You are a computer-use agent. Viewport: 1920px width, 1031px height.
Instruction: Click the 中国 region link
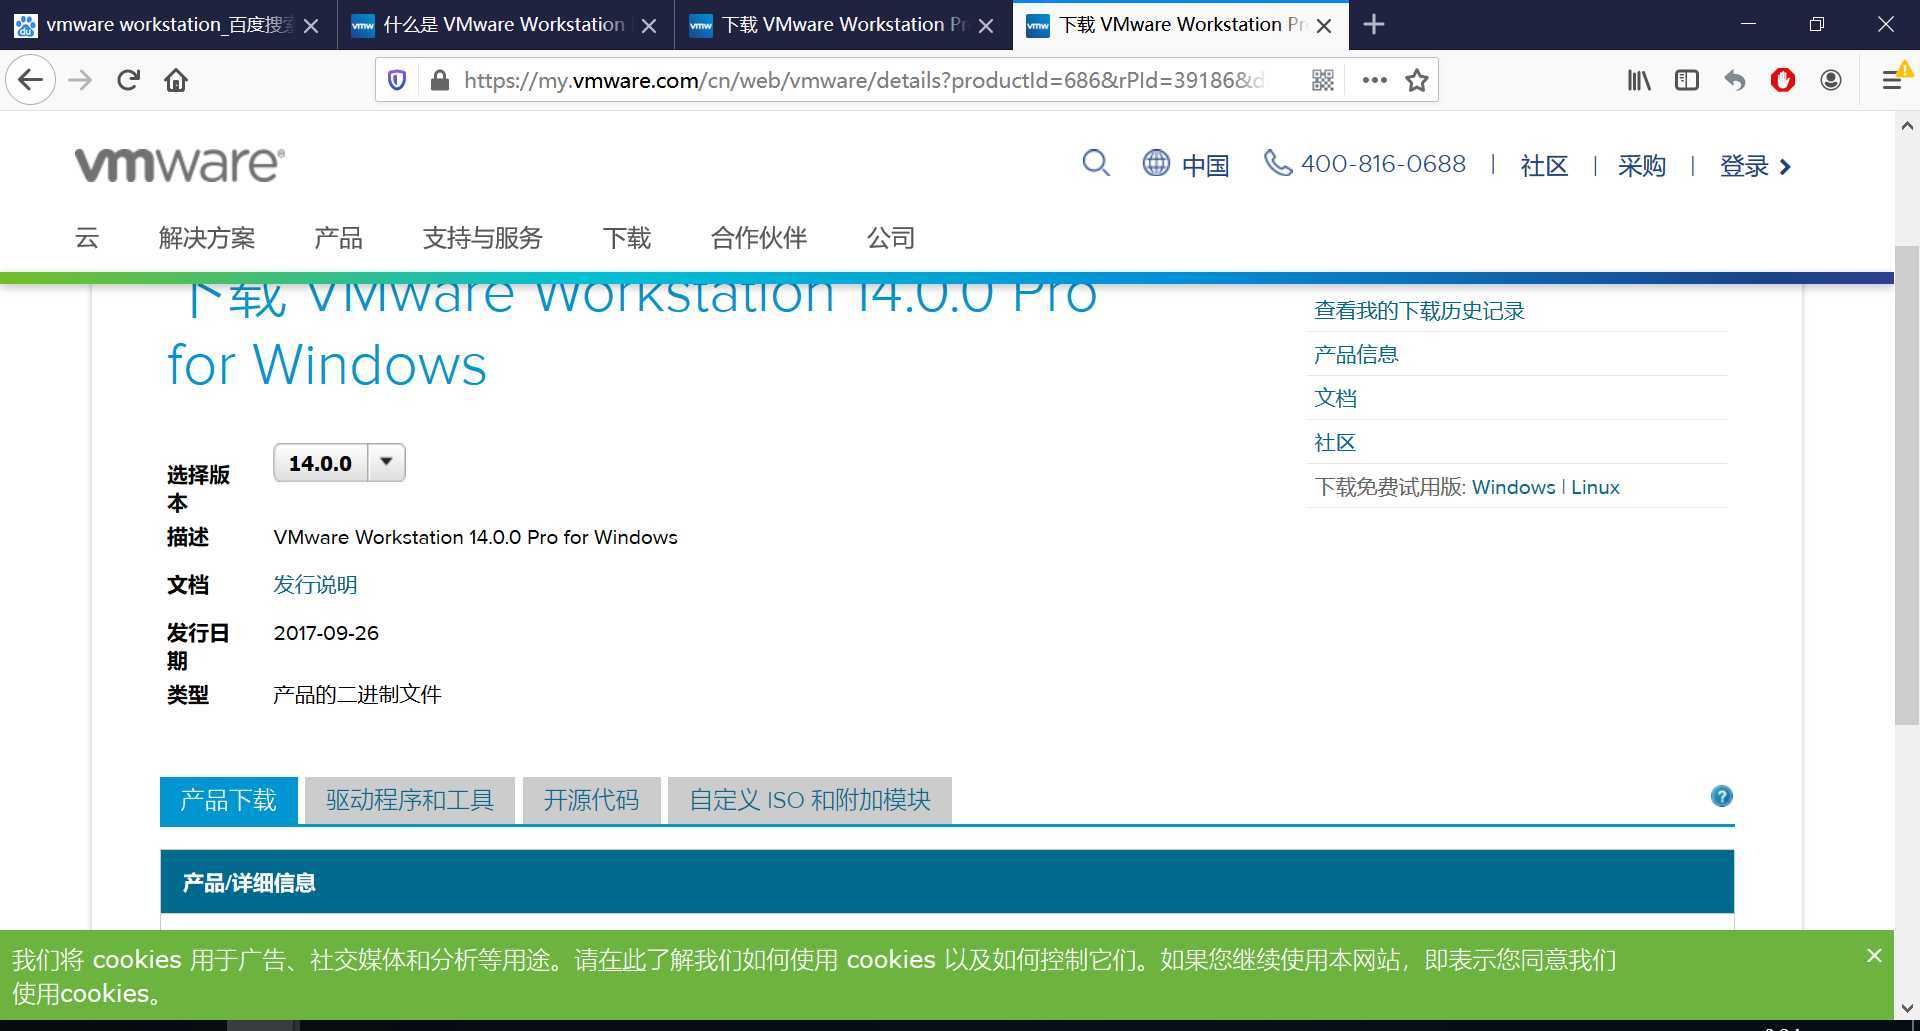(x=1205, y=165)
